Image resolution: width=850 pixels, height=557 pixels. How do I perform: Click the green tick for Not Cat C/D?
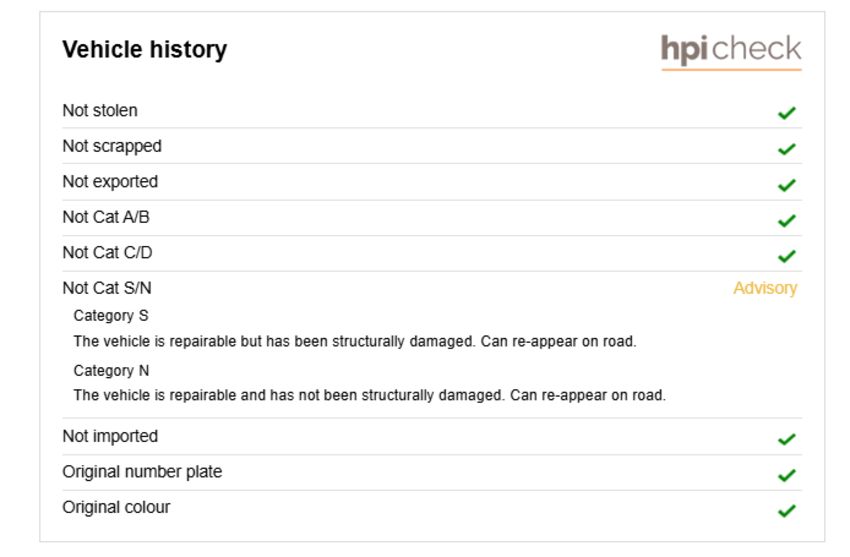pyautogui.click(x=787, y=256)
